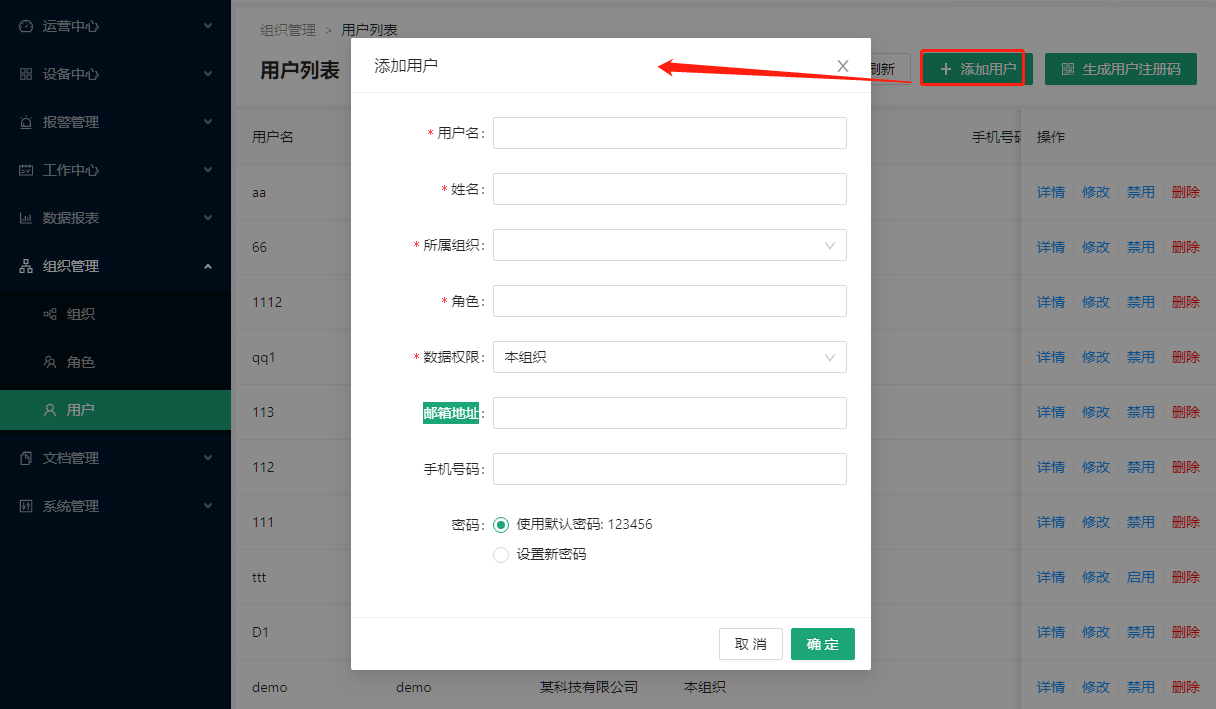Click the 设备中心 grid icon
1216x709 pixels.
click(x=26, y=74)
